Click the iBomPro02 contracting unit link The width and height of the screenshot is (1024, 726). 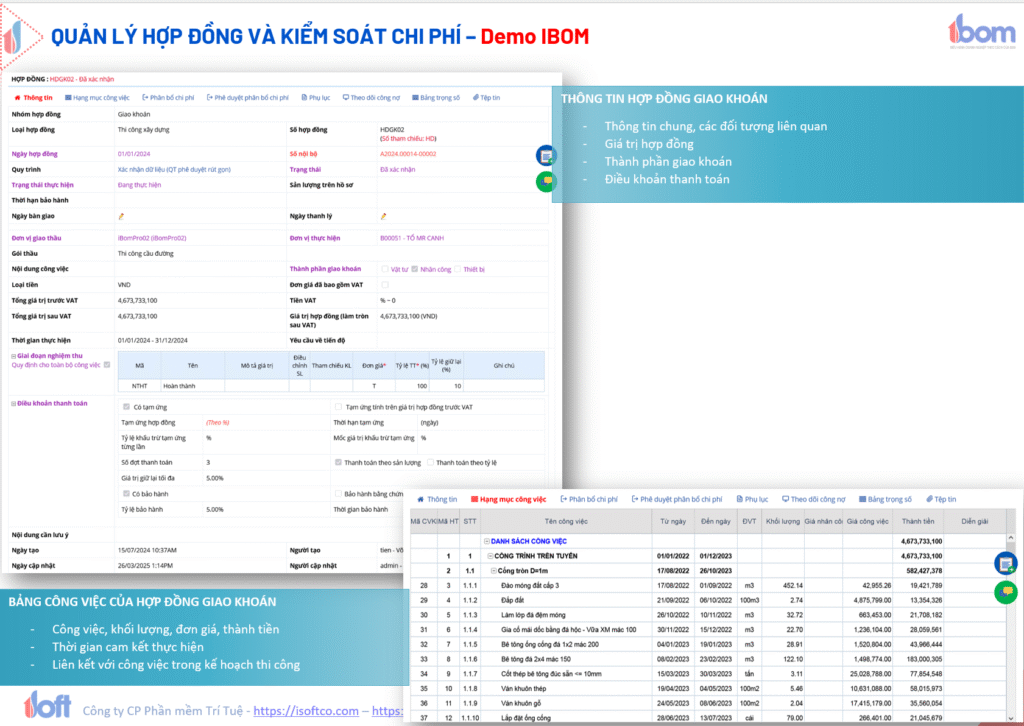152,238
